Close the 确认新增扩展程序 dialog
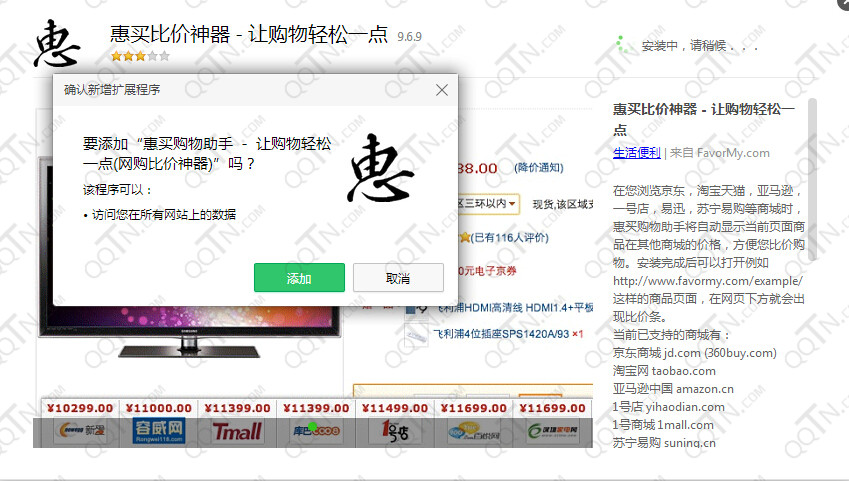Viewport: 849px width, 481px height. [442, 90]
